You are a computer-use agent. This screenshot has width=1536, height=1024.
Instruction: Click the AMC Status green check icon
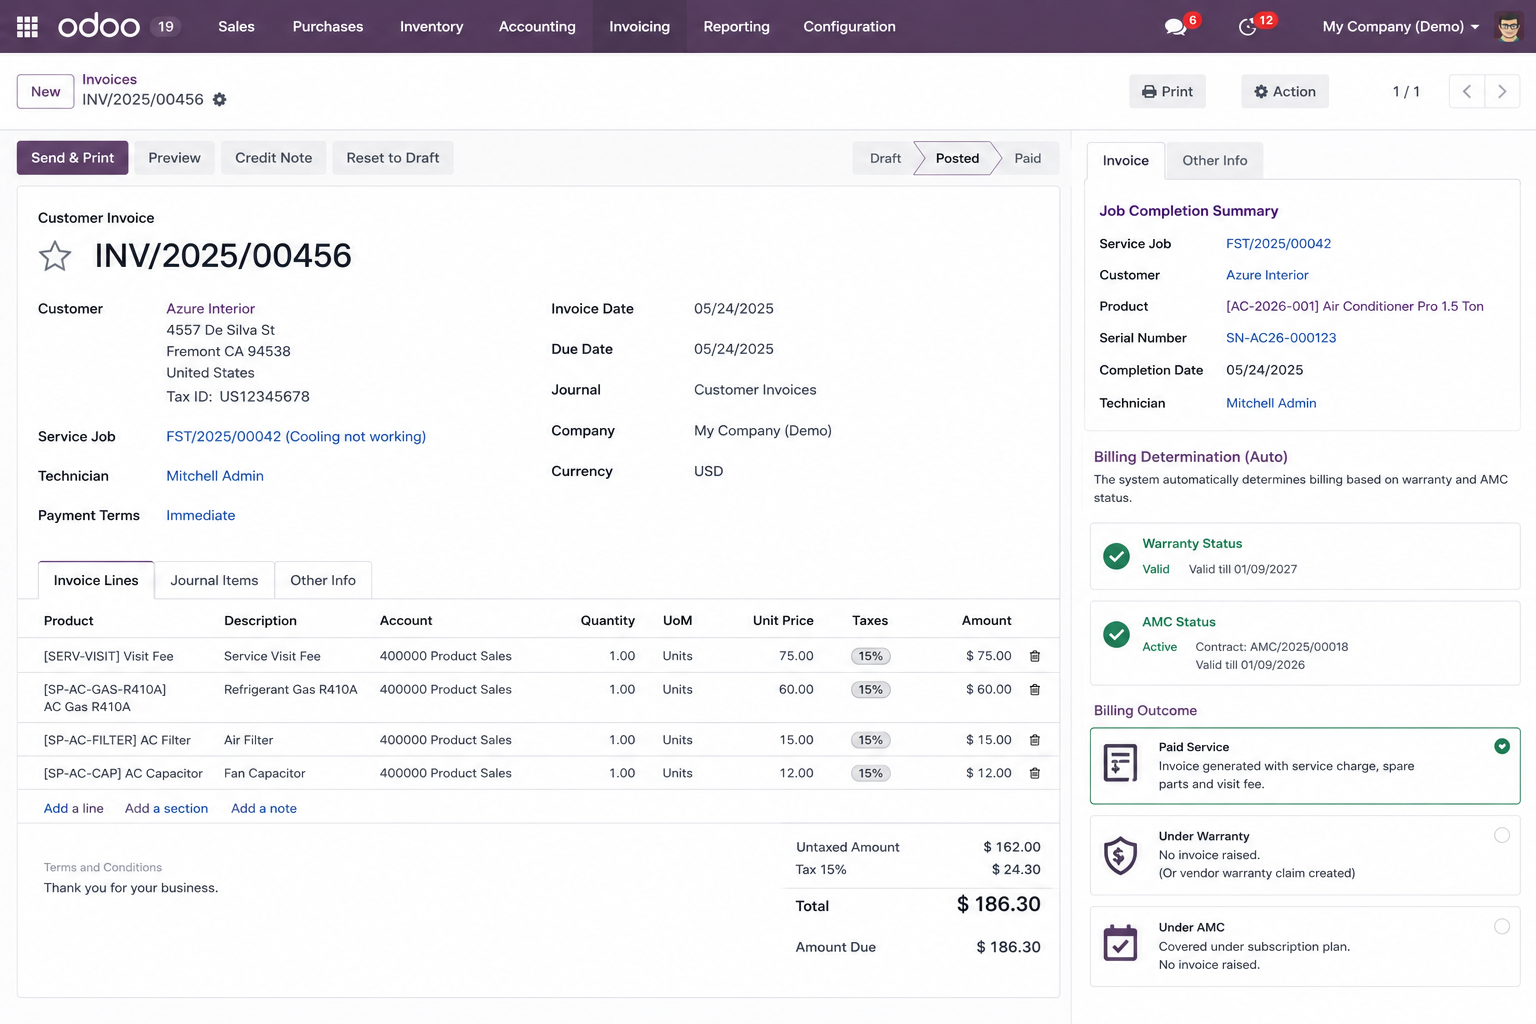[1116, 634]
